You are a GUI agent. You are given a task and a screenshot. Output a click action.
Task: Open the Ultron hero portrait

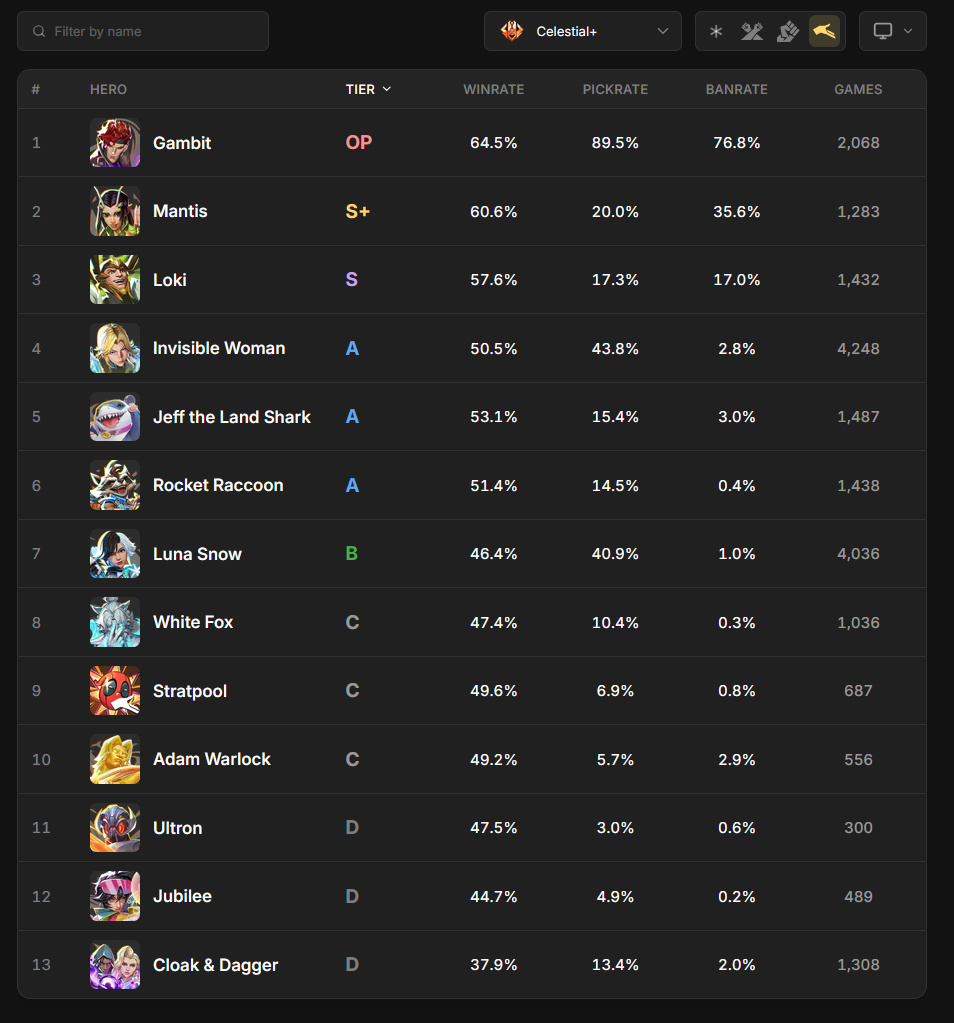pos(115,827)
